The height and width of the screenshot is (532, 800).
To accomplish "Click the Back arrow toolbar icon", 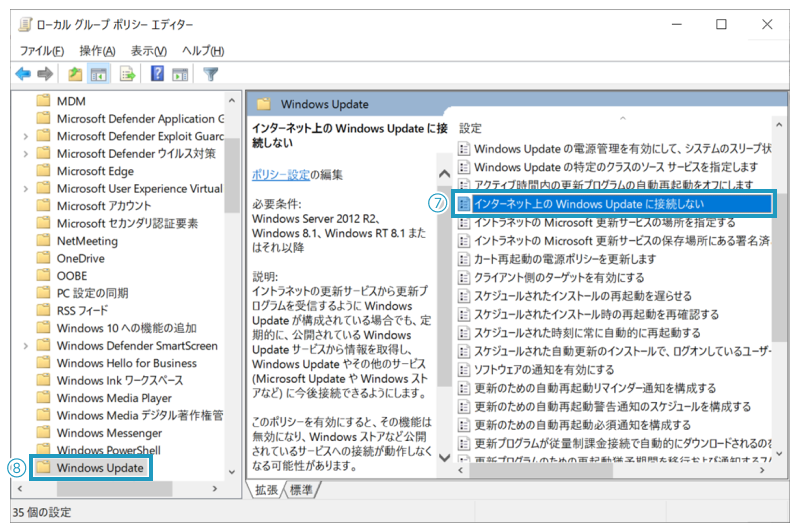I will pos(23,74).
